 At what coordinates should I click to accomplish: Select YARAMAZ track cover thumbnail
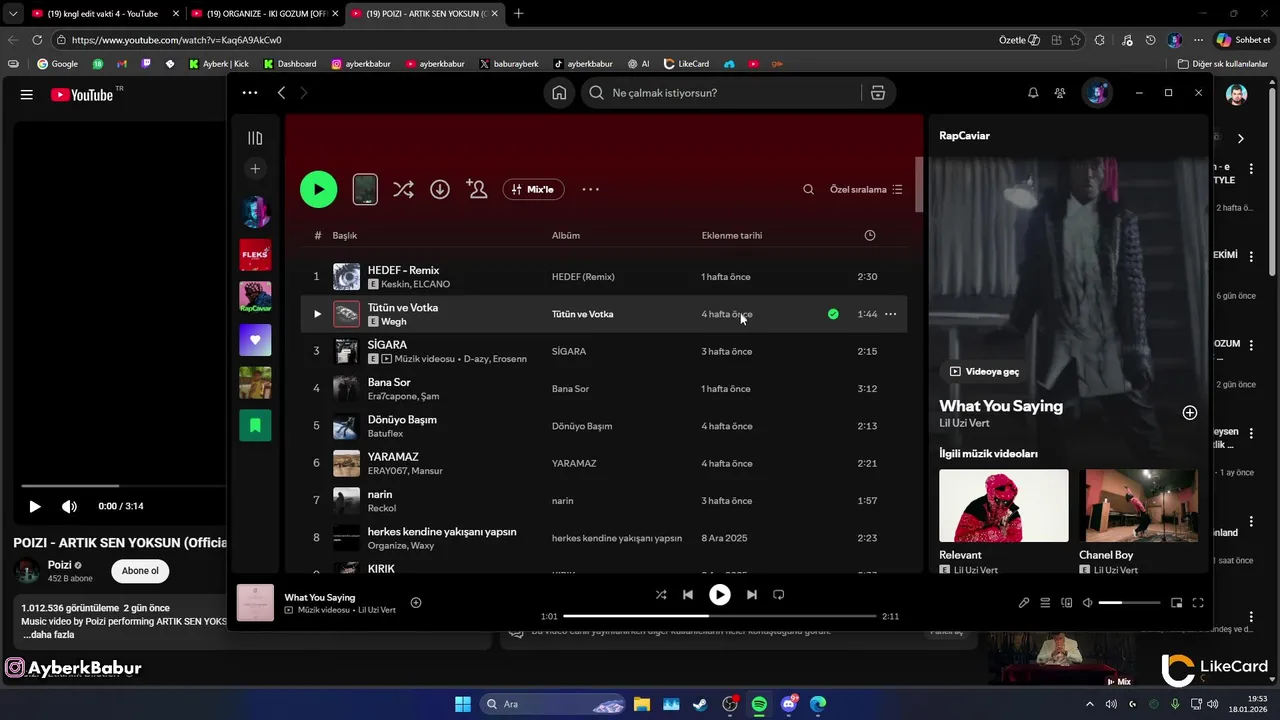[x=346, y=463]
